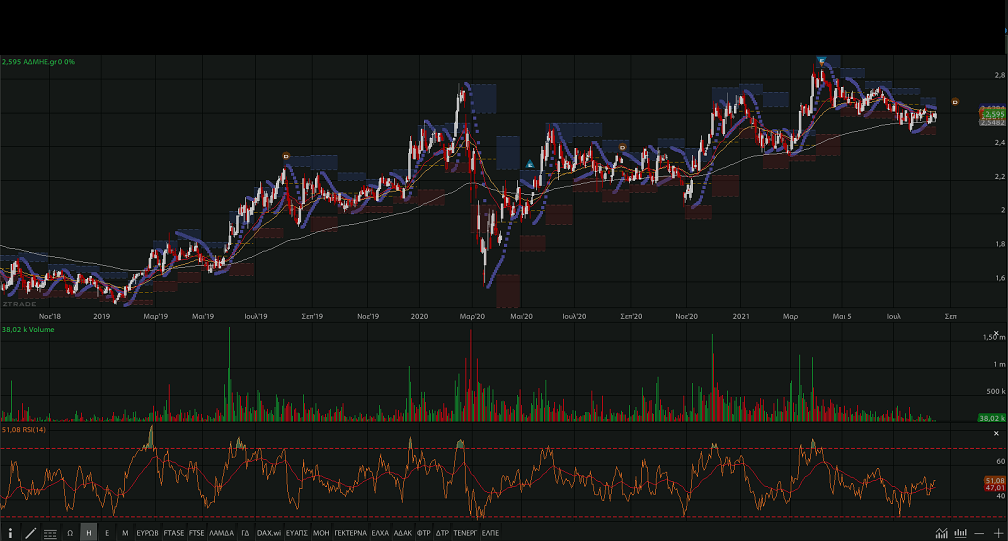Zoom out with the minus icon

point(979,533)
